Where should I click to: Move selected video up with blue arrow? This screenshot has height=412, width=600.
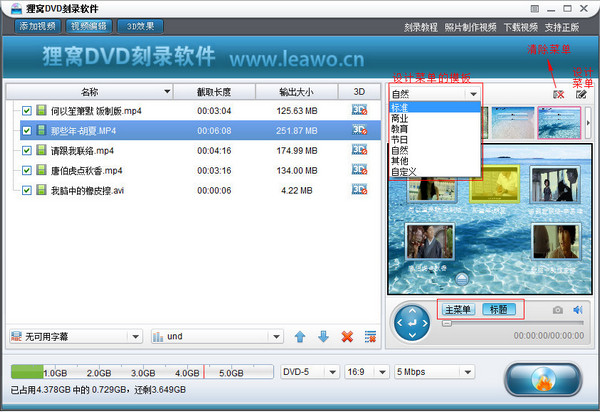[x=300, y=337]
